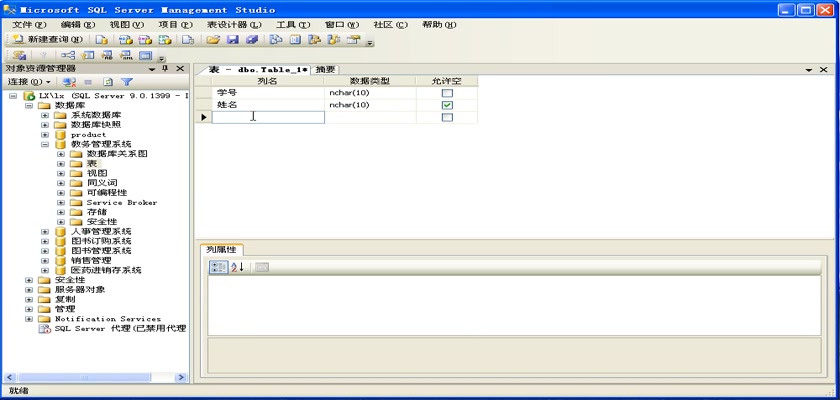Open the Template Explorer toolbar icon

(x=334, y=40)
